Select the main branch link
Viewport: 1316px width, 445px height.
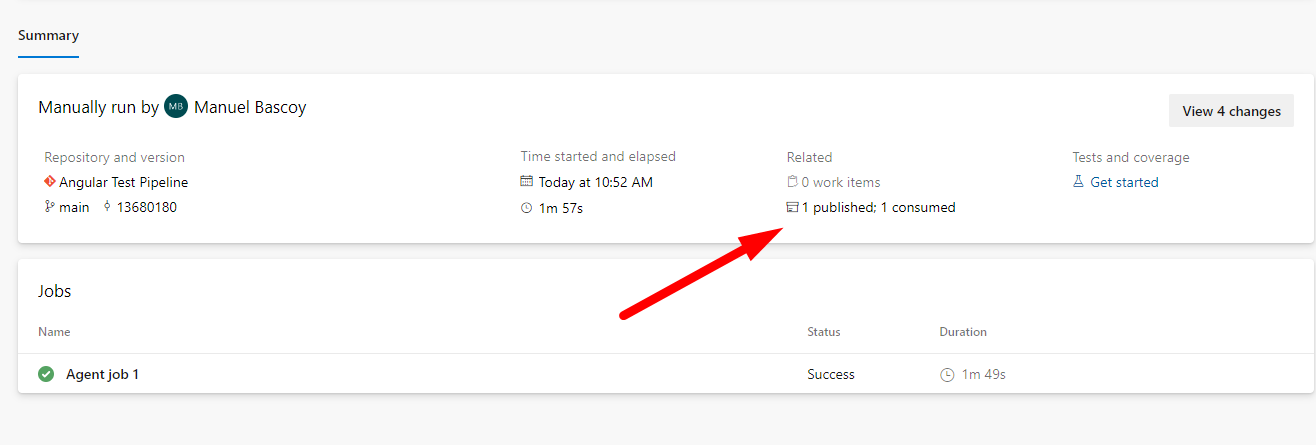tap(73, 207)
